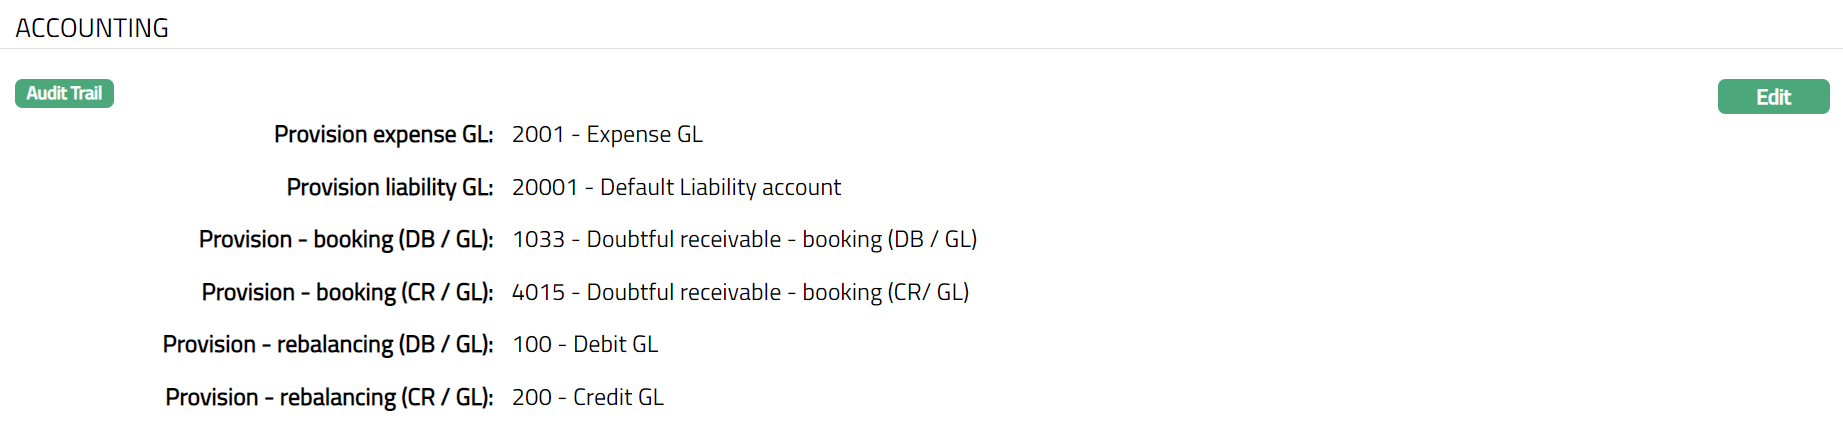Click account code 1033
1843x423 pixels.
click(x=539, y=239)
